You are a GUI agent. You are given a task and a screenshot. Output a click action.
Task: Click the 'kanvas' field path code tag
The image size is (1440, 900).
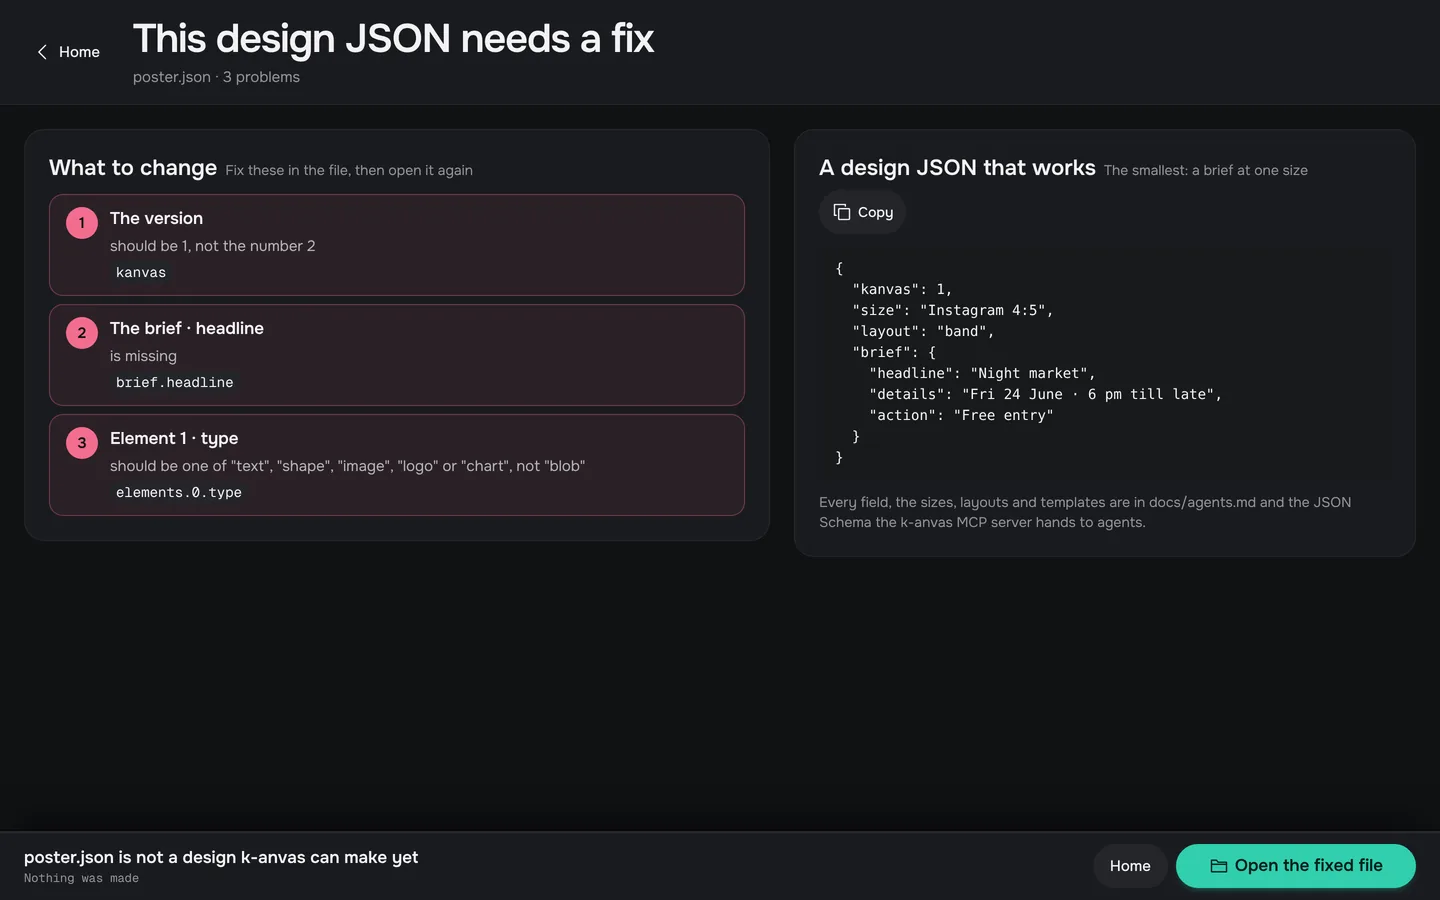pos(141,272)
